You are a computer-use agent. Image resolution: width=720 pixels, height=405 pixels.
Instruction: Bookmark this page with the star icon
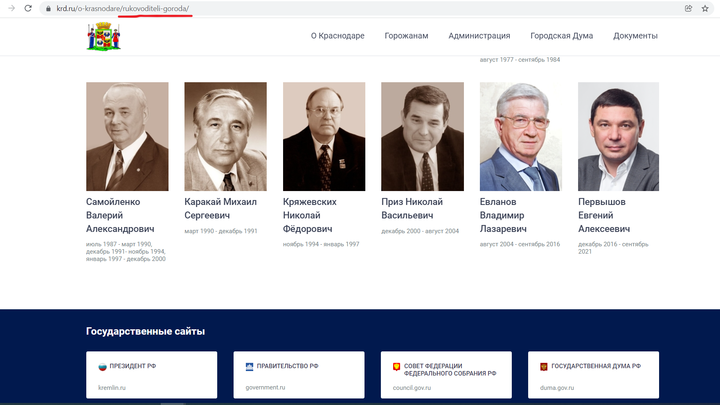click(705, 8)
